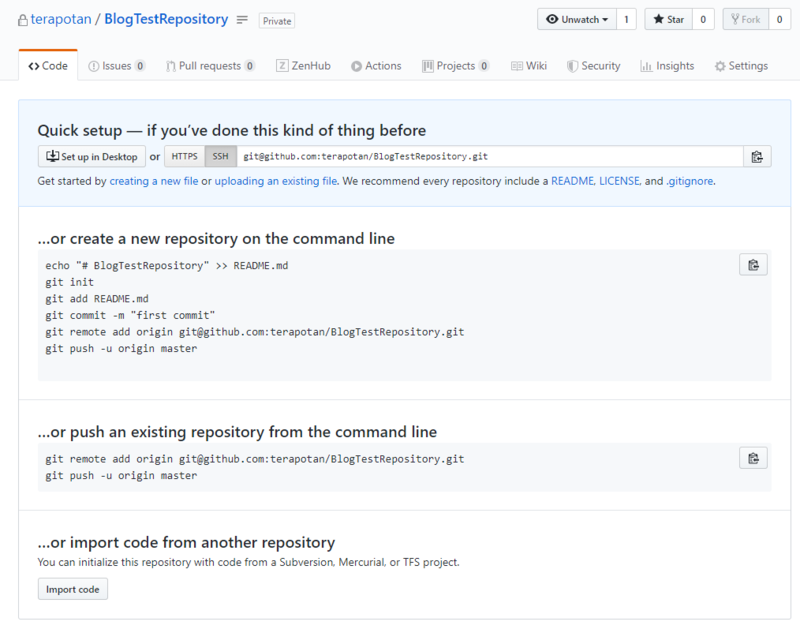Click the Set up in Desktop button
The height and width of the screenshot is (629, 800).
click(91, 156)
